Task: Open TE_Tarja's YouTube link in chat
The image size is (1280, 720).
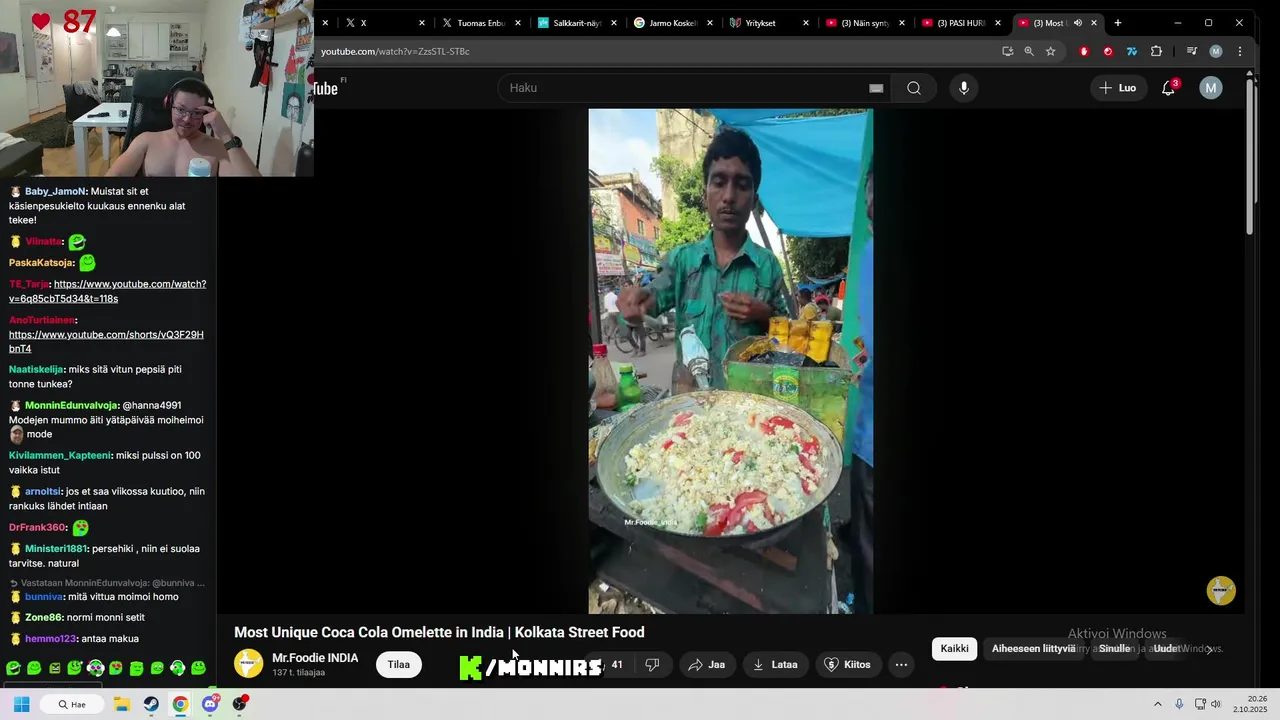Action: (108, 291)
